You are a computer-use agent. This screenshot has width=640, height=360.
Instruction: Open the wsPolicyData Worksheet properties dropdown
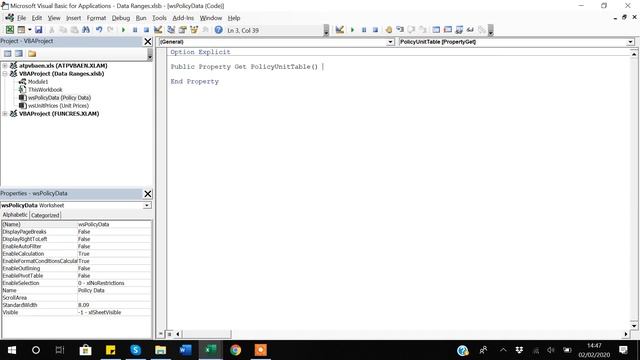[147, 205]
